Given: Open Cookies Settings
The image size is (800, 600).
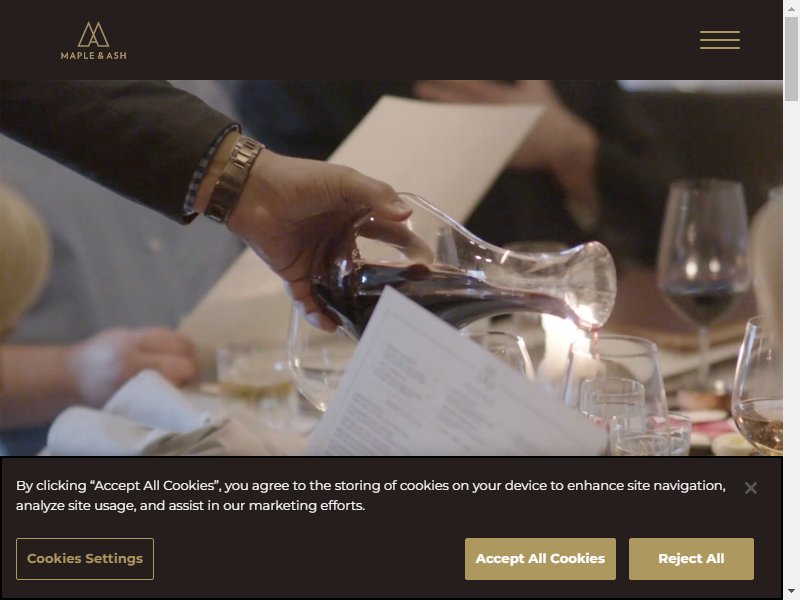Looking at the screenshot, I should point(85,559).
